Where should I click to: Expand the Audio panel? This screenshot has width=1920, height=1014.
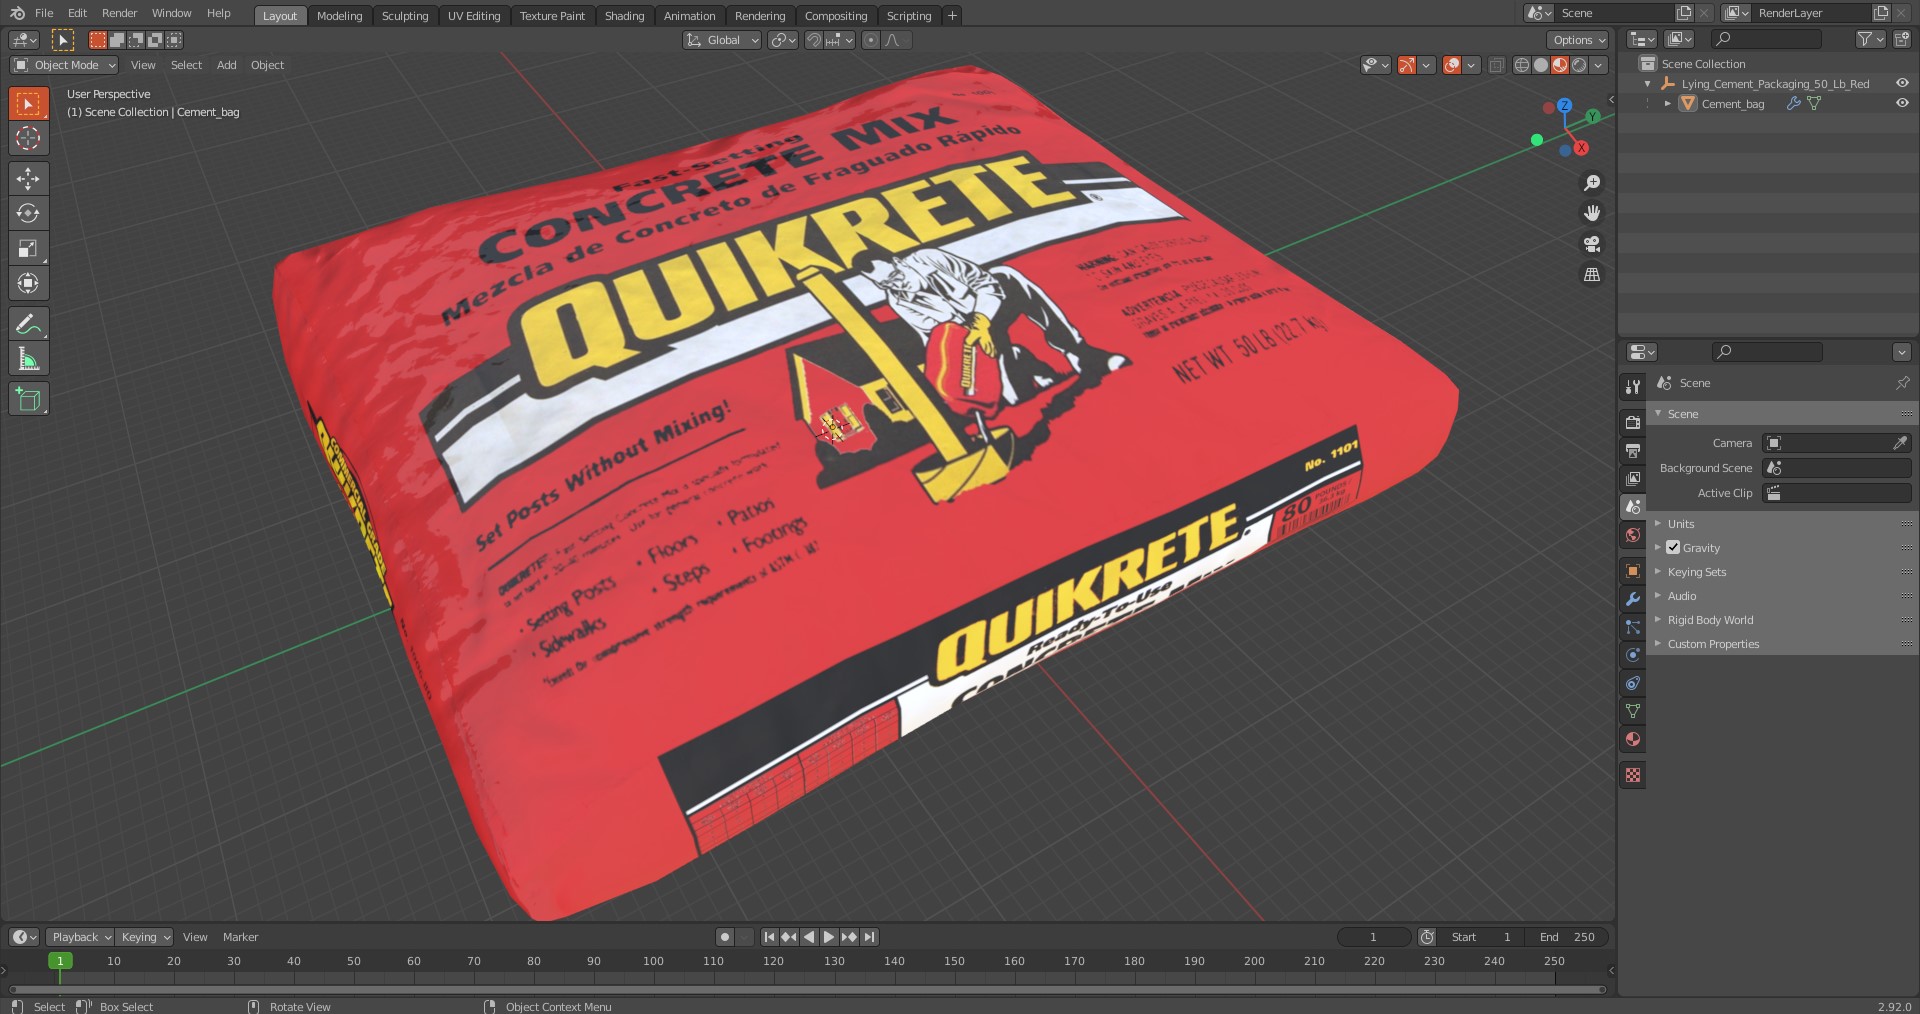1681,596
